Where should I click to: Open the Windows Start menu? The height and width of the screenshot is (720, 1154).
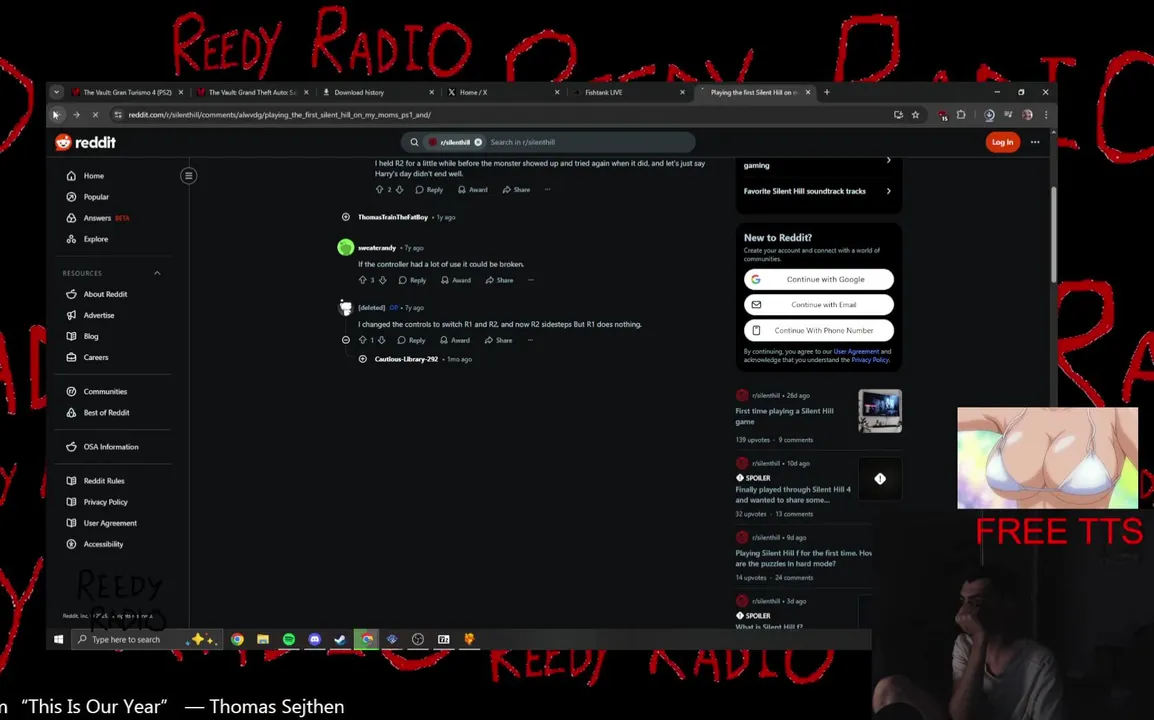[58, 639]
